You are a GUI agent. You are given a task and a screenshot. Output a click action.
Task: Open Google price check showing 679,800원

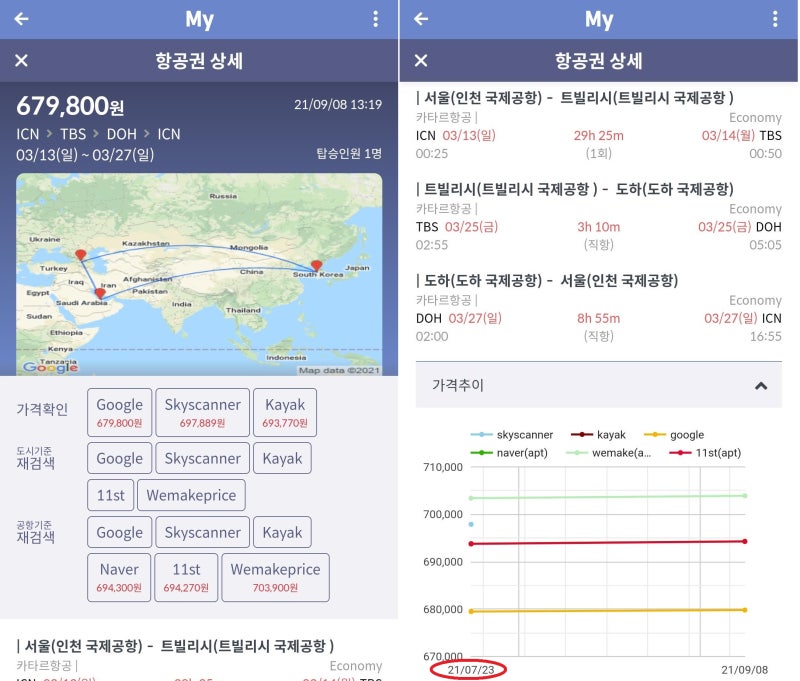tap(120, 412)
